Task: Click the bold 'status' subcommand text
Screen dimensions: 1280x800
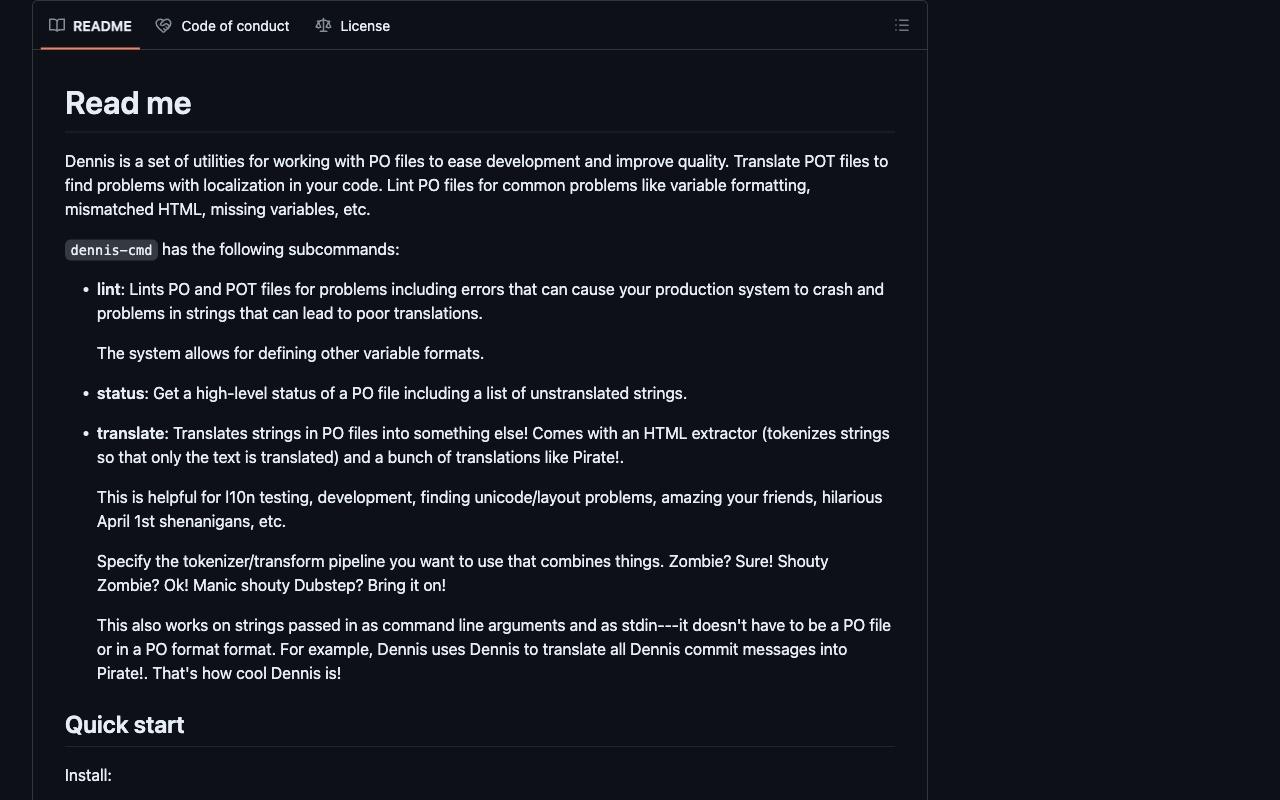Action: coord(120,393)
